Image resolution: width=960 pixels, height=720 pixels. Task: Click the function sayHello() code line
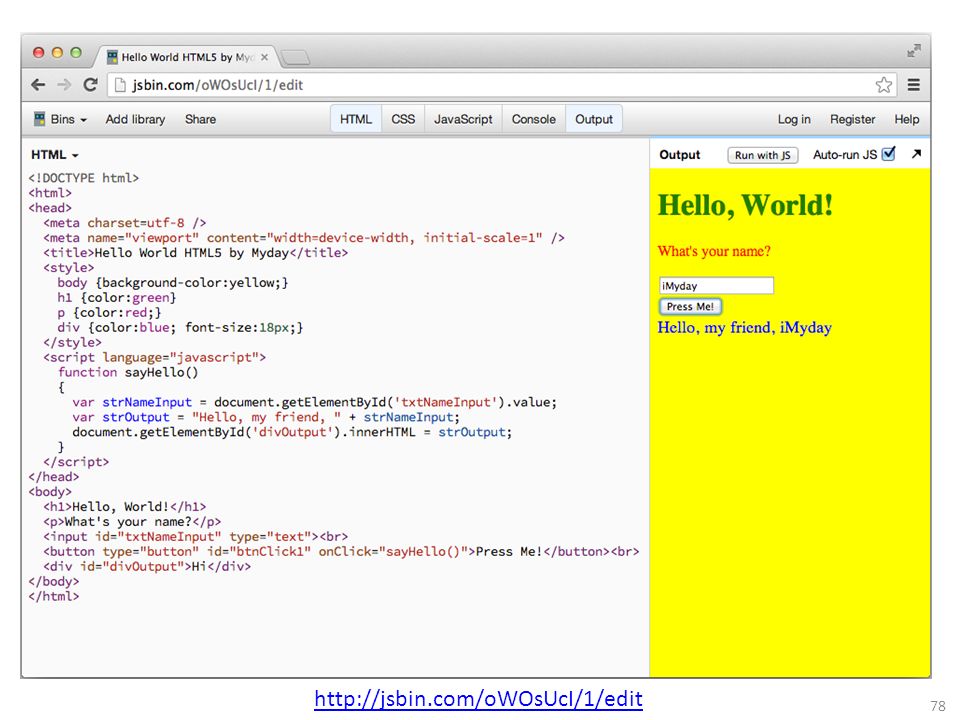point(128,372)
